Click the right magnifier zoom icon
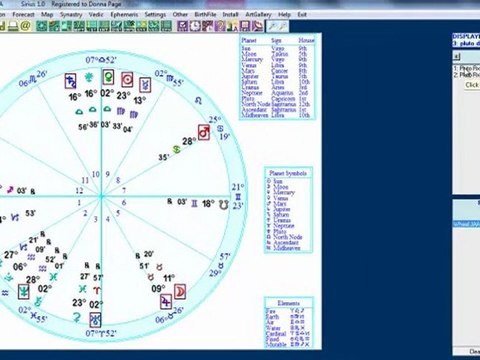 (283, 26)
